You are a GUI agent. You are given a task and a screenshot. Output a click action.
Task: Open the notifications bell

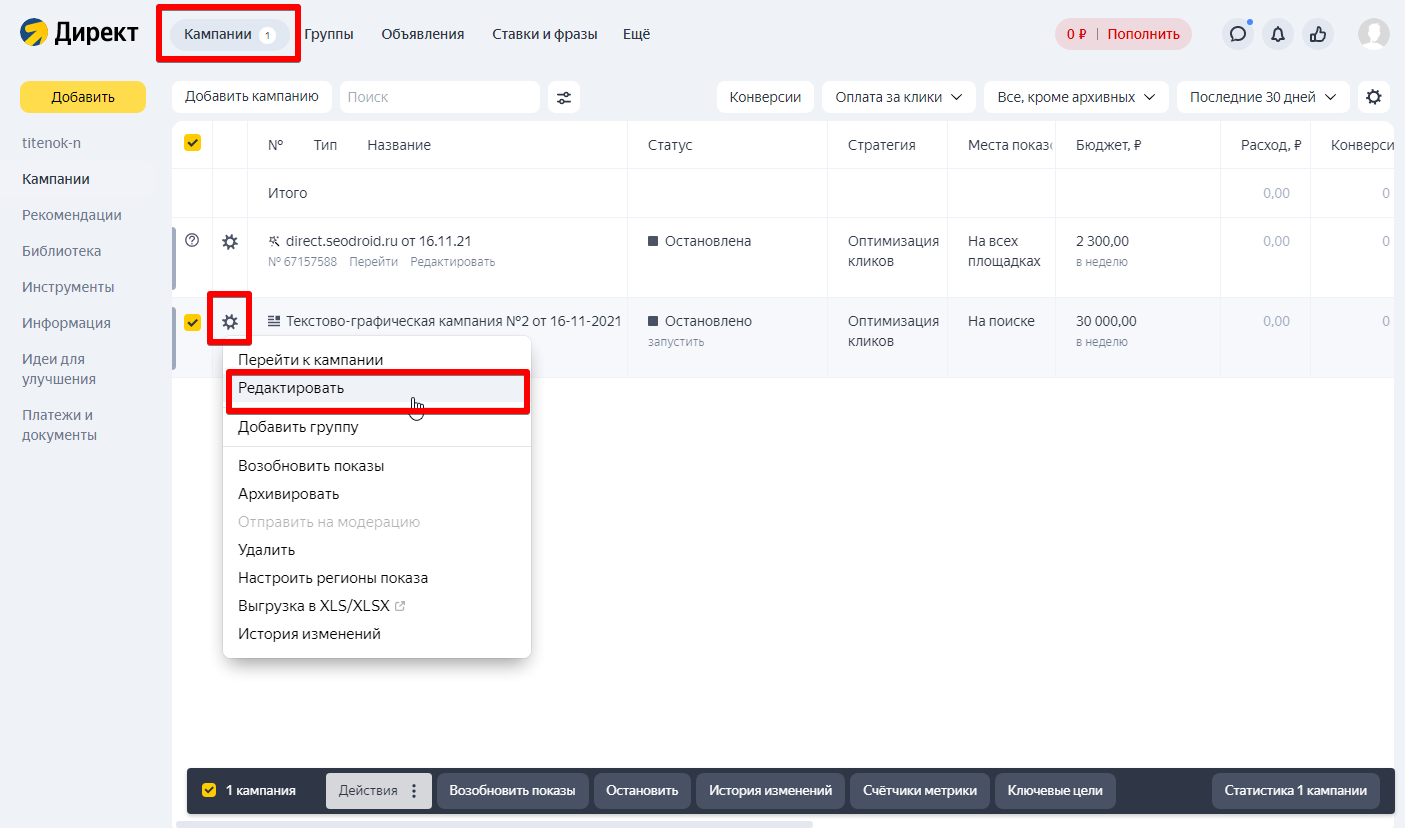click(x=1278, y=34)
